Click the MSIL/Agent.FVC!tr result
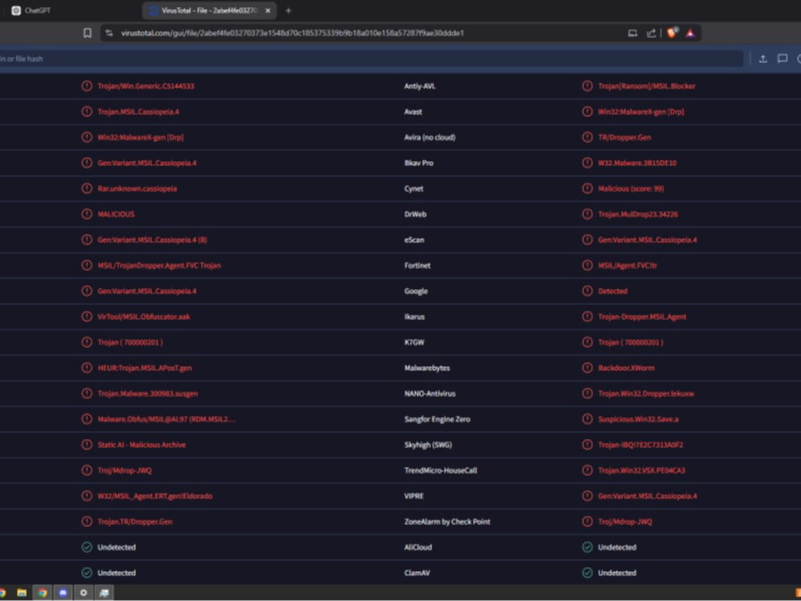Screen dimensions: 801x601 [628, 266]
